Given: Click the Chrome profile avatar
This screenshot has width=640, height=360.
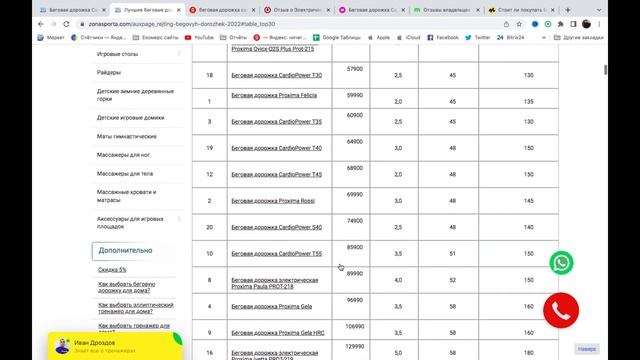Looking at the screenshot, I should pyautogui.click(x=586, y=24).
